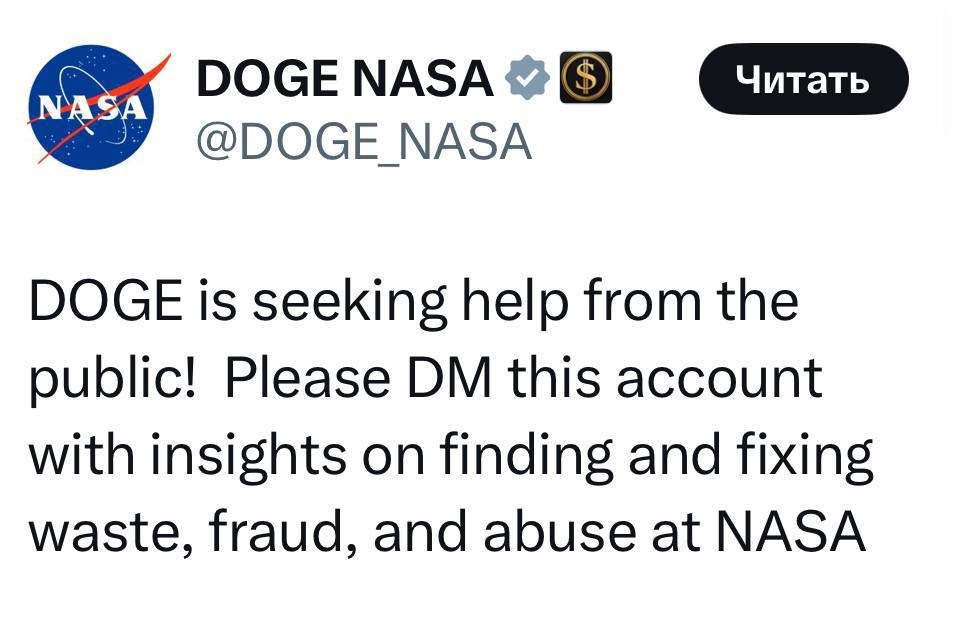The image size is (960, 632).
Task: Open the NASA logo profile picture
Action: pos(92,107)
